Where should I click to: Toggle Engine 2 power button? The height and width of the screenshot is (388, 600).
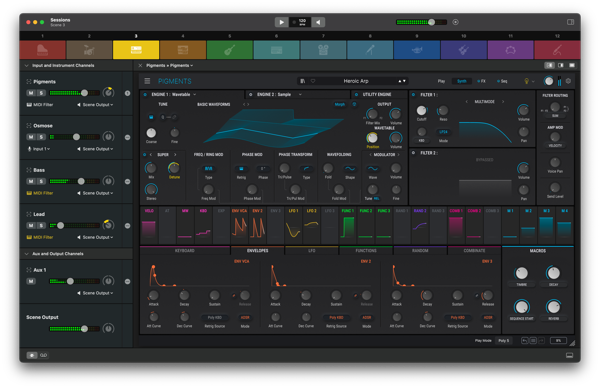point(251,95)
